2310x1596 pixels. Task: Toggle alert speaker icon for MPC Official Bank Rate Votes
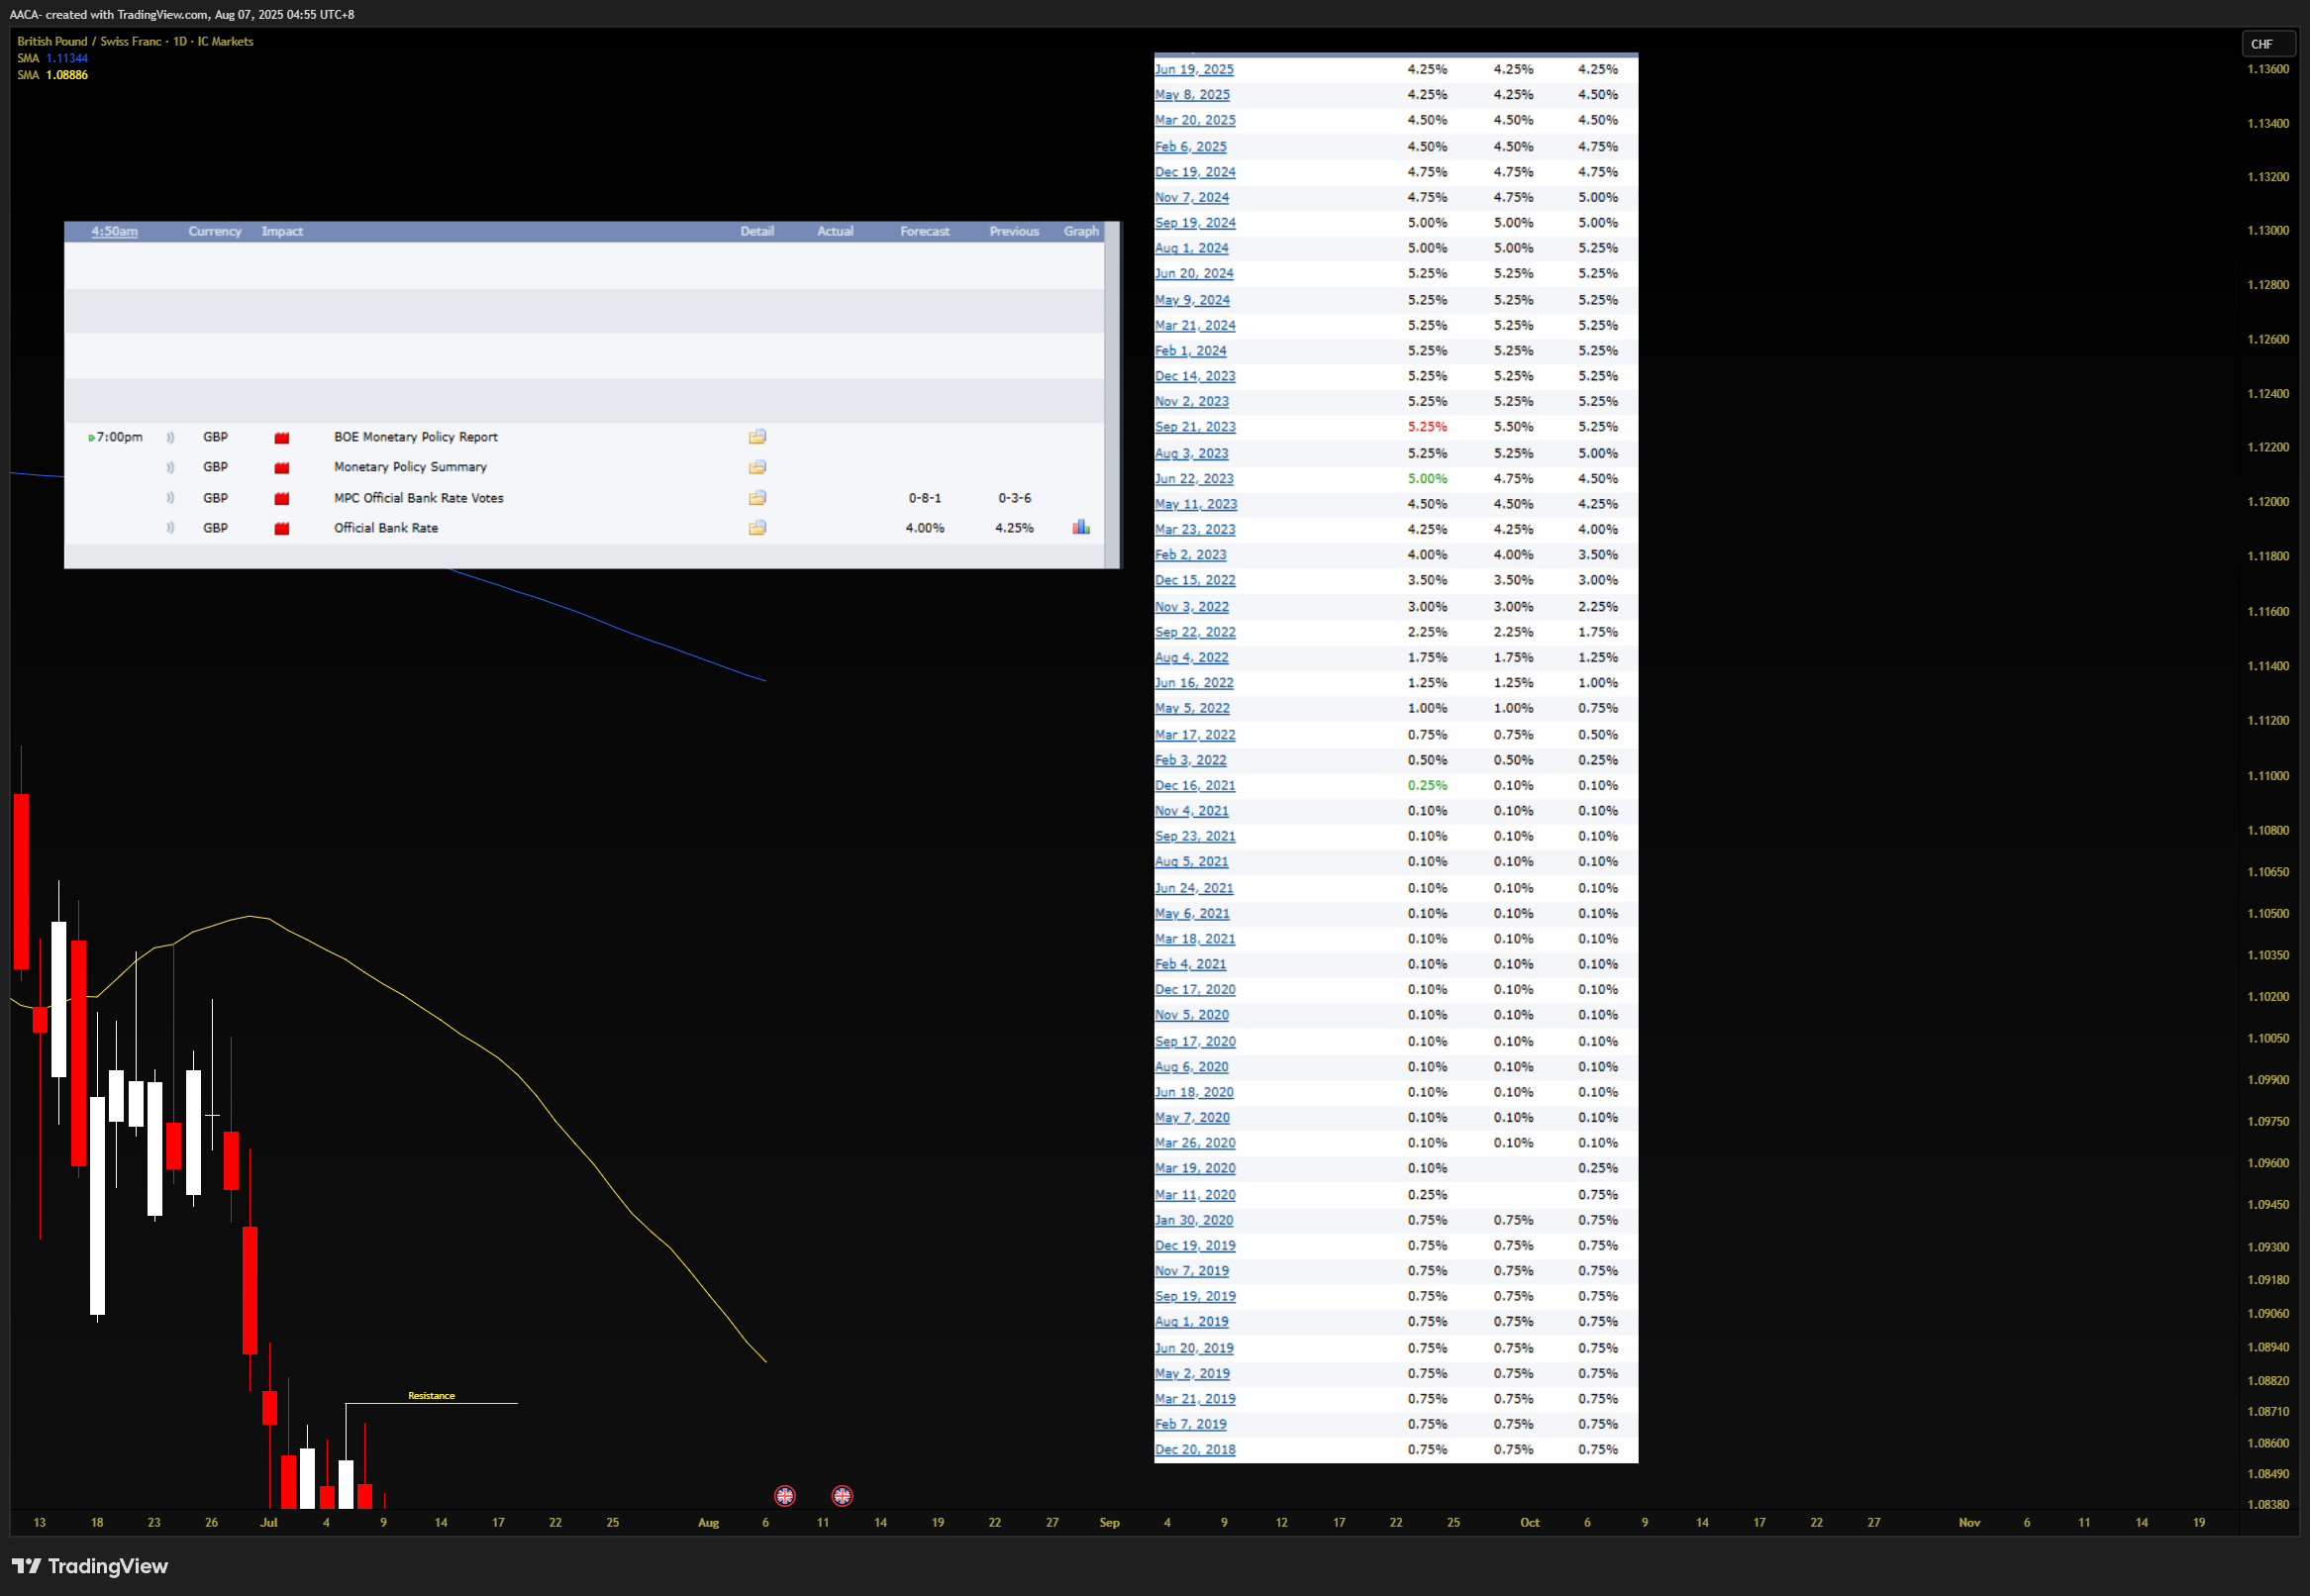tap(170, 498)
